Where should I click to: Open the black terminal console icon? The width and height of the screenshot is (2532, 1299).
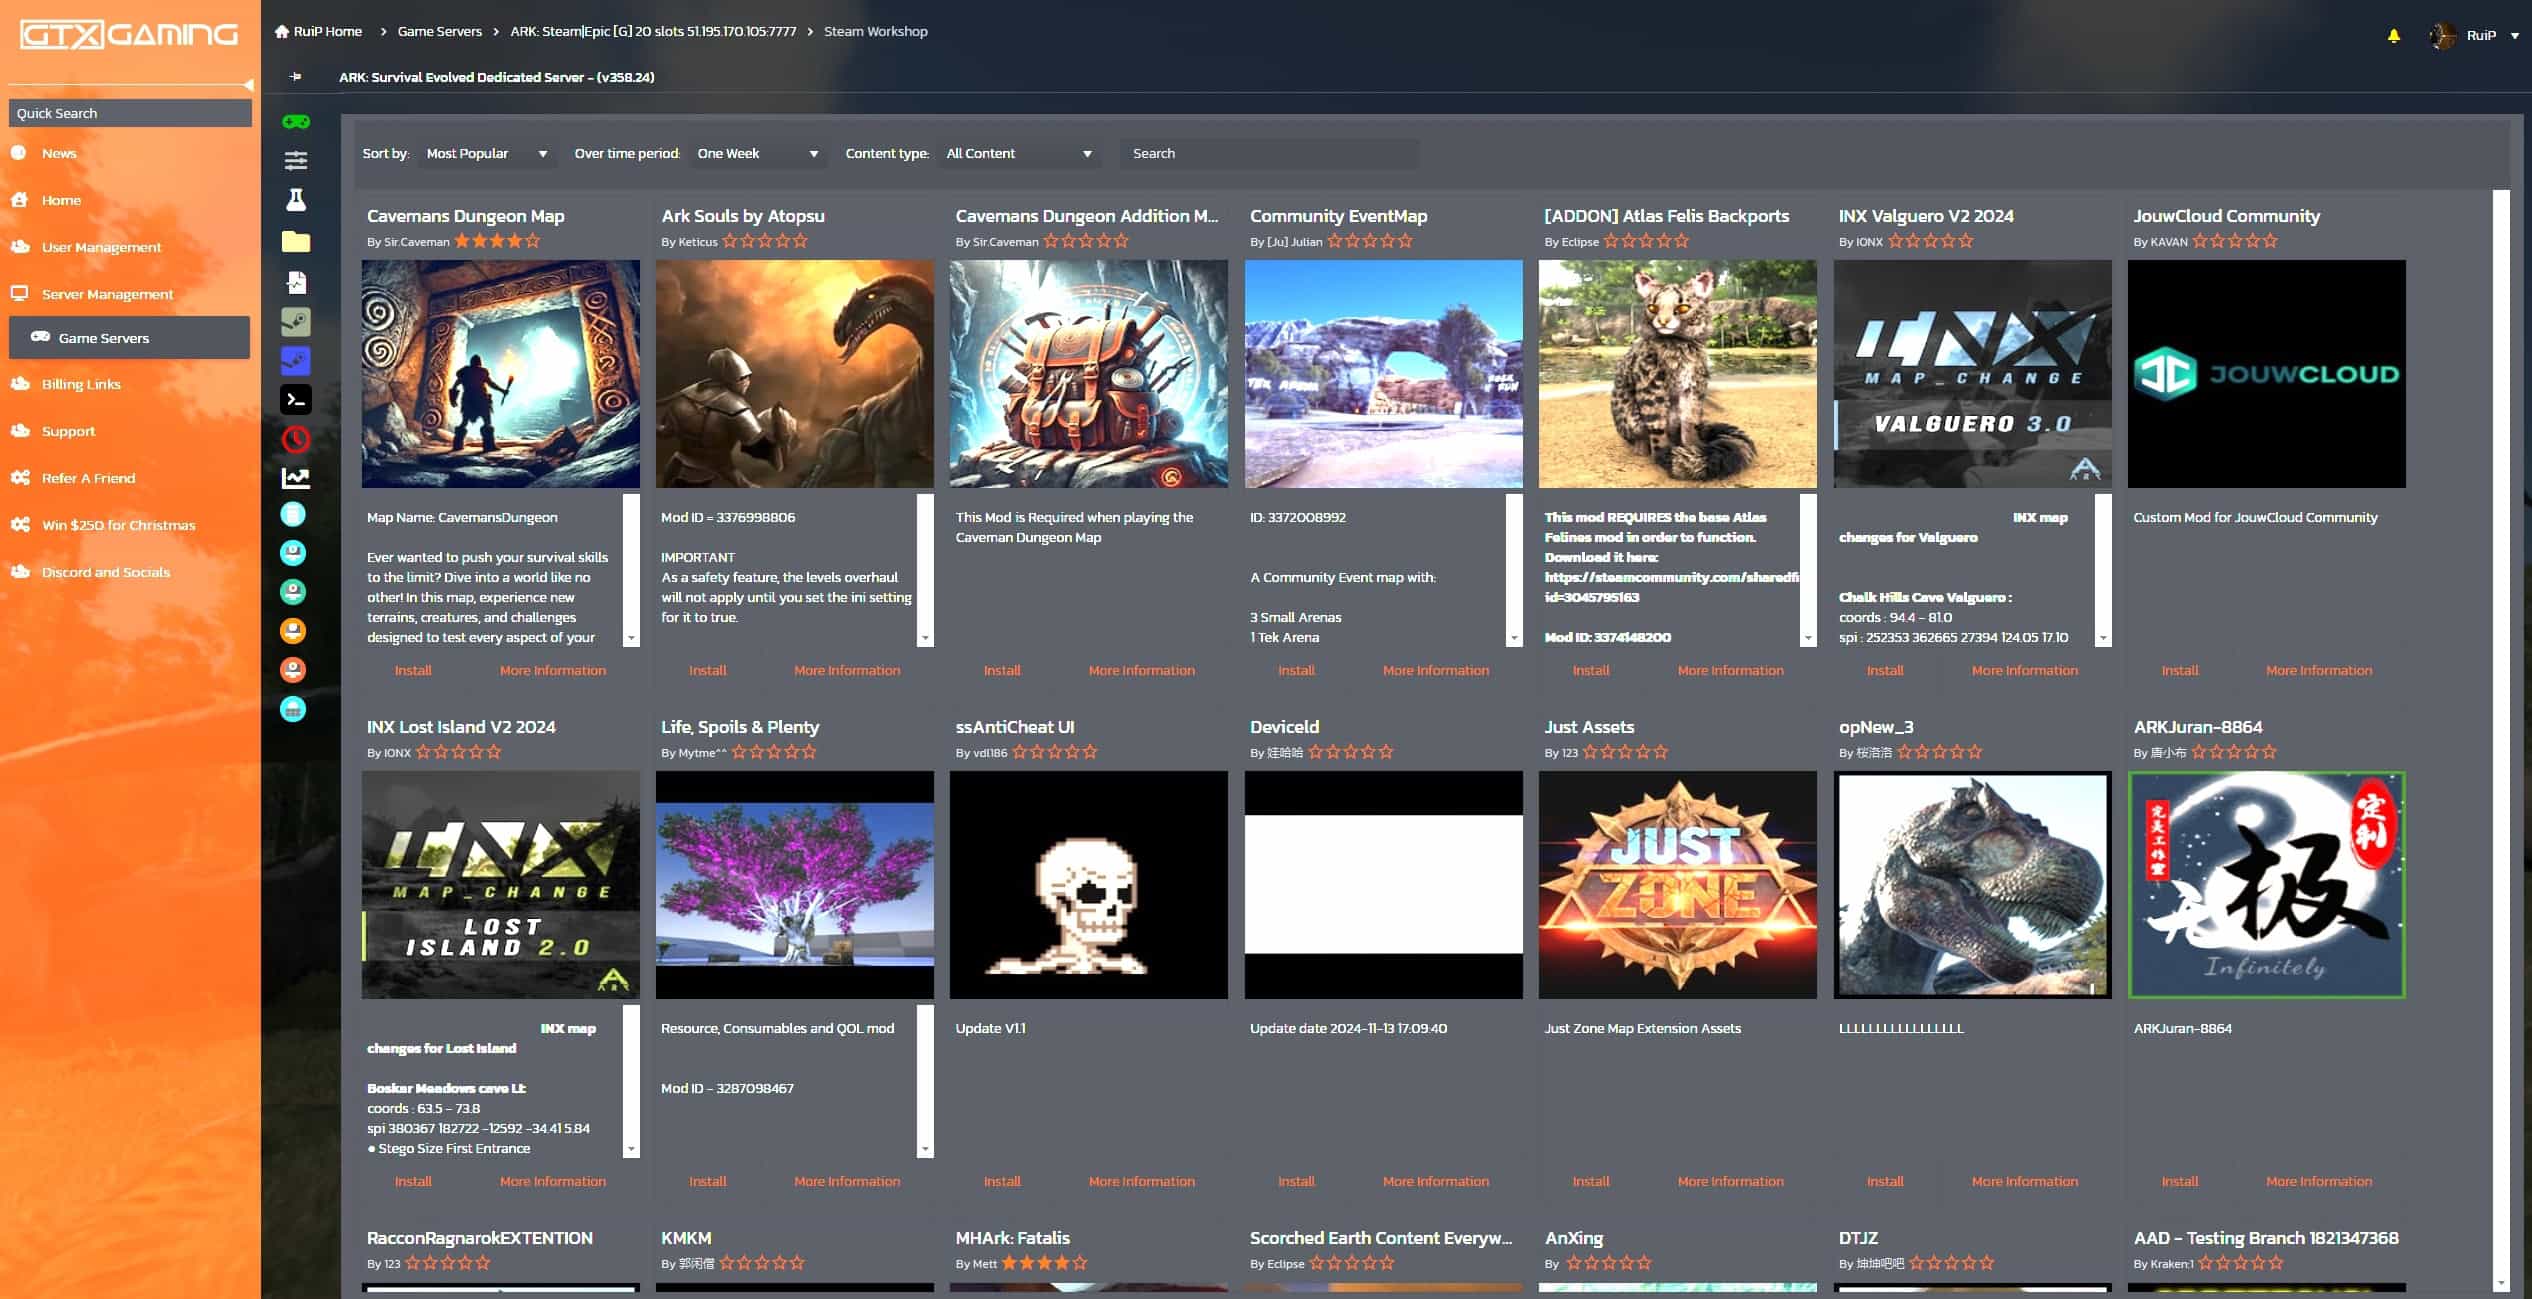point(296,400)
